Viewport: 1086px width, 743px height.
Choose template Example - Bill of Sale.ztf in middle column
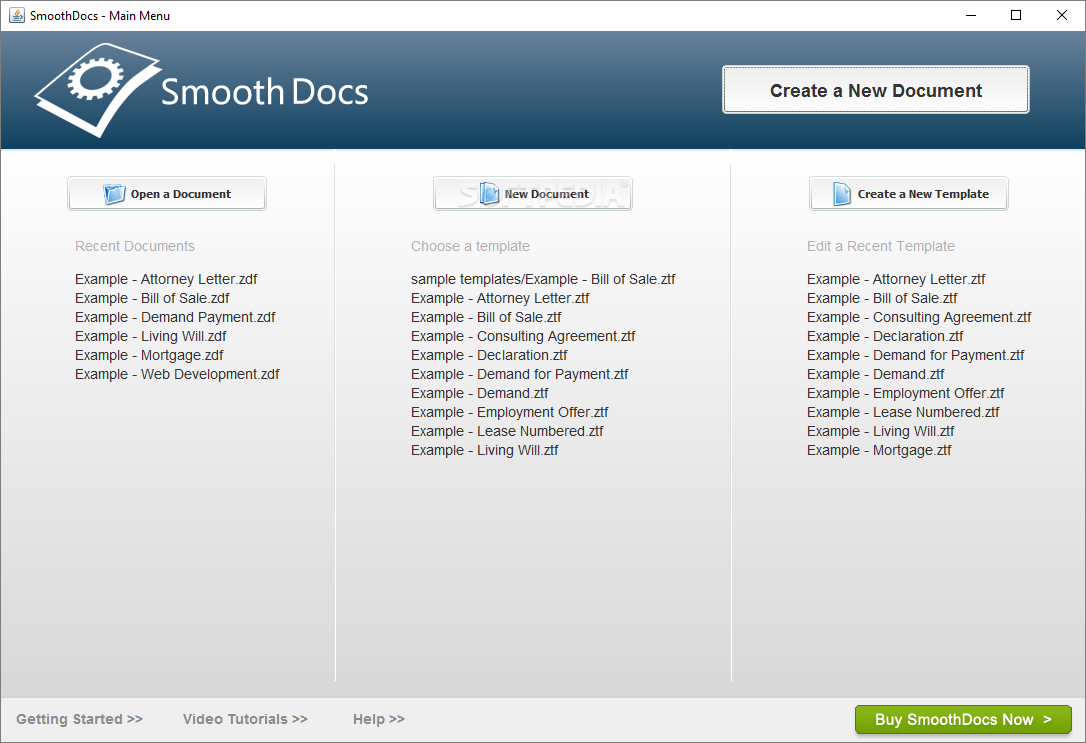pyautogui.click(x=486, y=317)
